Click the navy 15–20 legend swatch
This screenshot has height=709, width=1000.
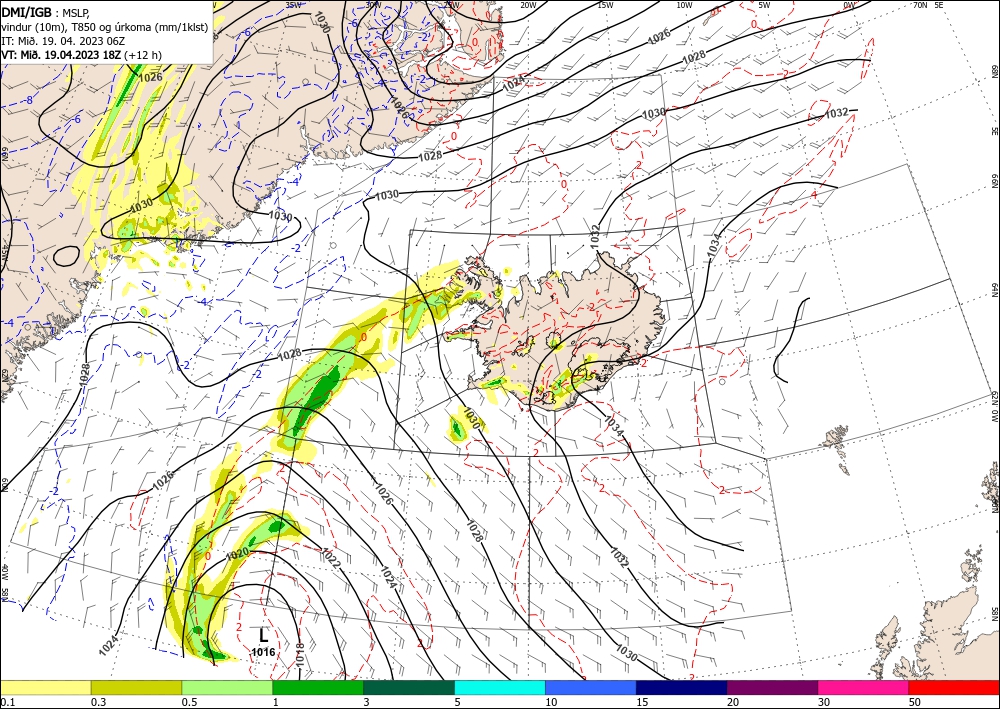pos(682,687)
